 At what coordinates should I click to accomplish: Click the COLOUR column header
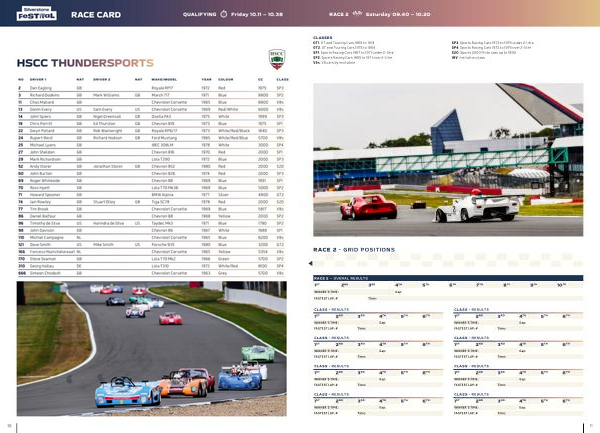tap(225, 80)
